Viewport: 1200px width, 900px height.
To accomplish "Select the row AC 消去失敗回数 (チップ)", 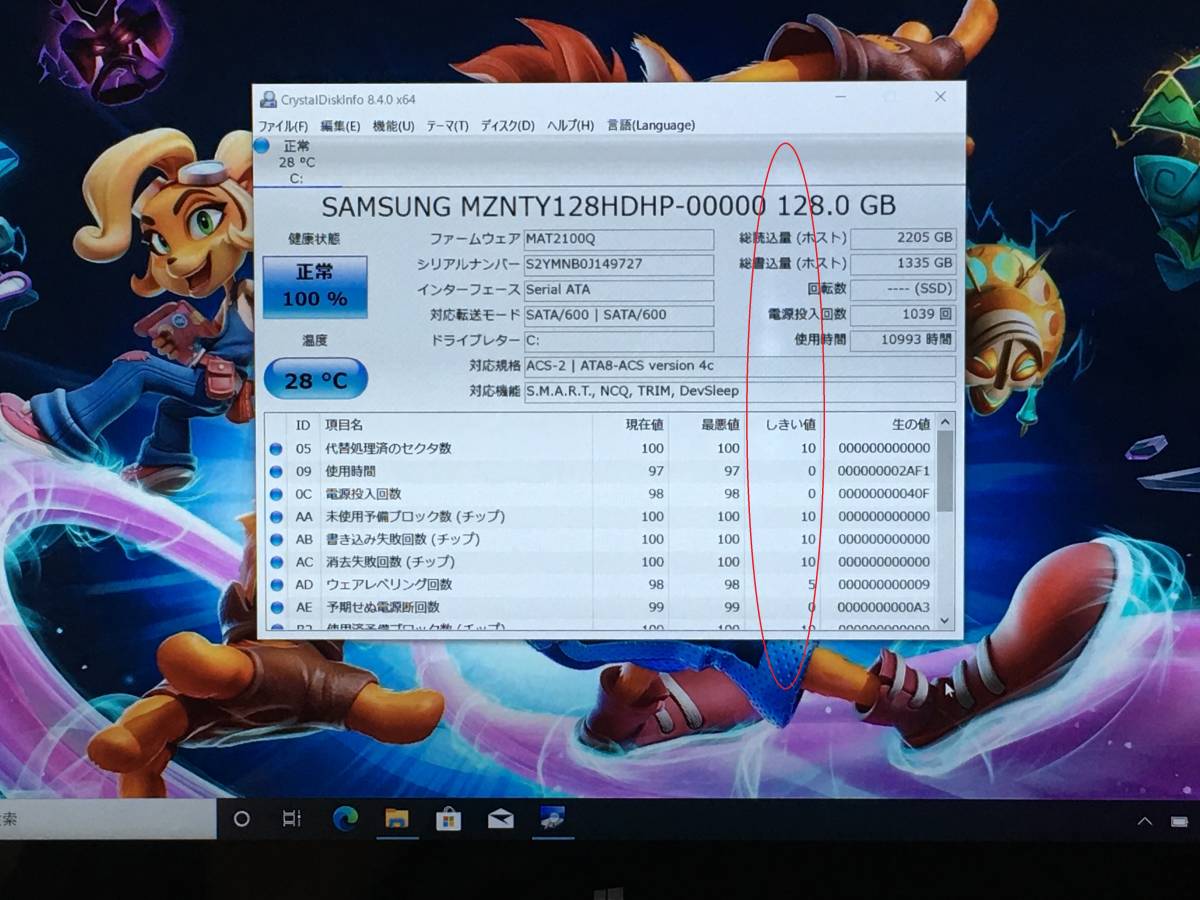I will (x=600, y=562).
